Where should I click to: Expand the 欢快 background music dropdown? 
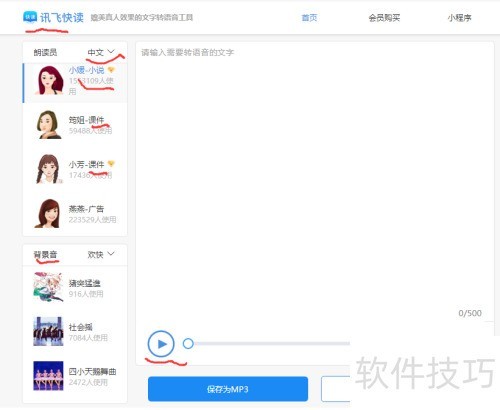point(101,255)
